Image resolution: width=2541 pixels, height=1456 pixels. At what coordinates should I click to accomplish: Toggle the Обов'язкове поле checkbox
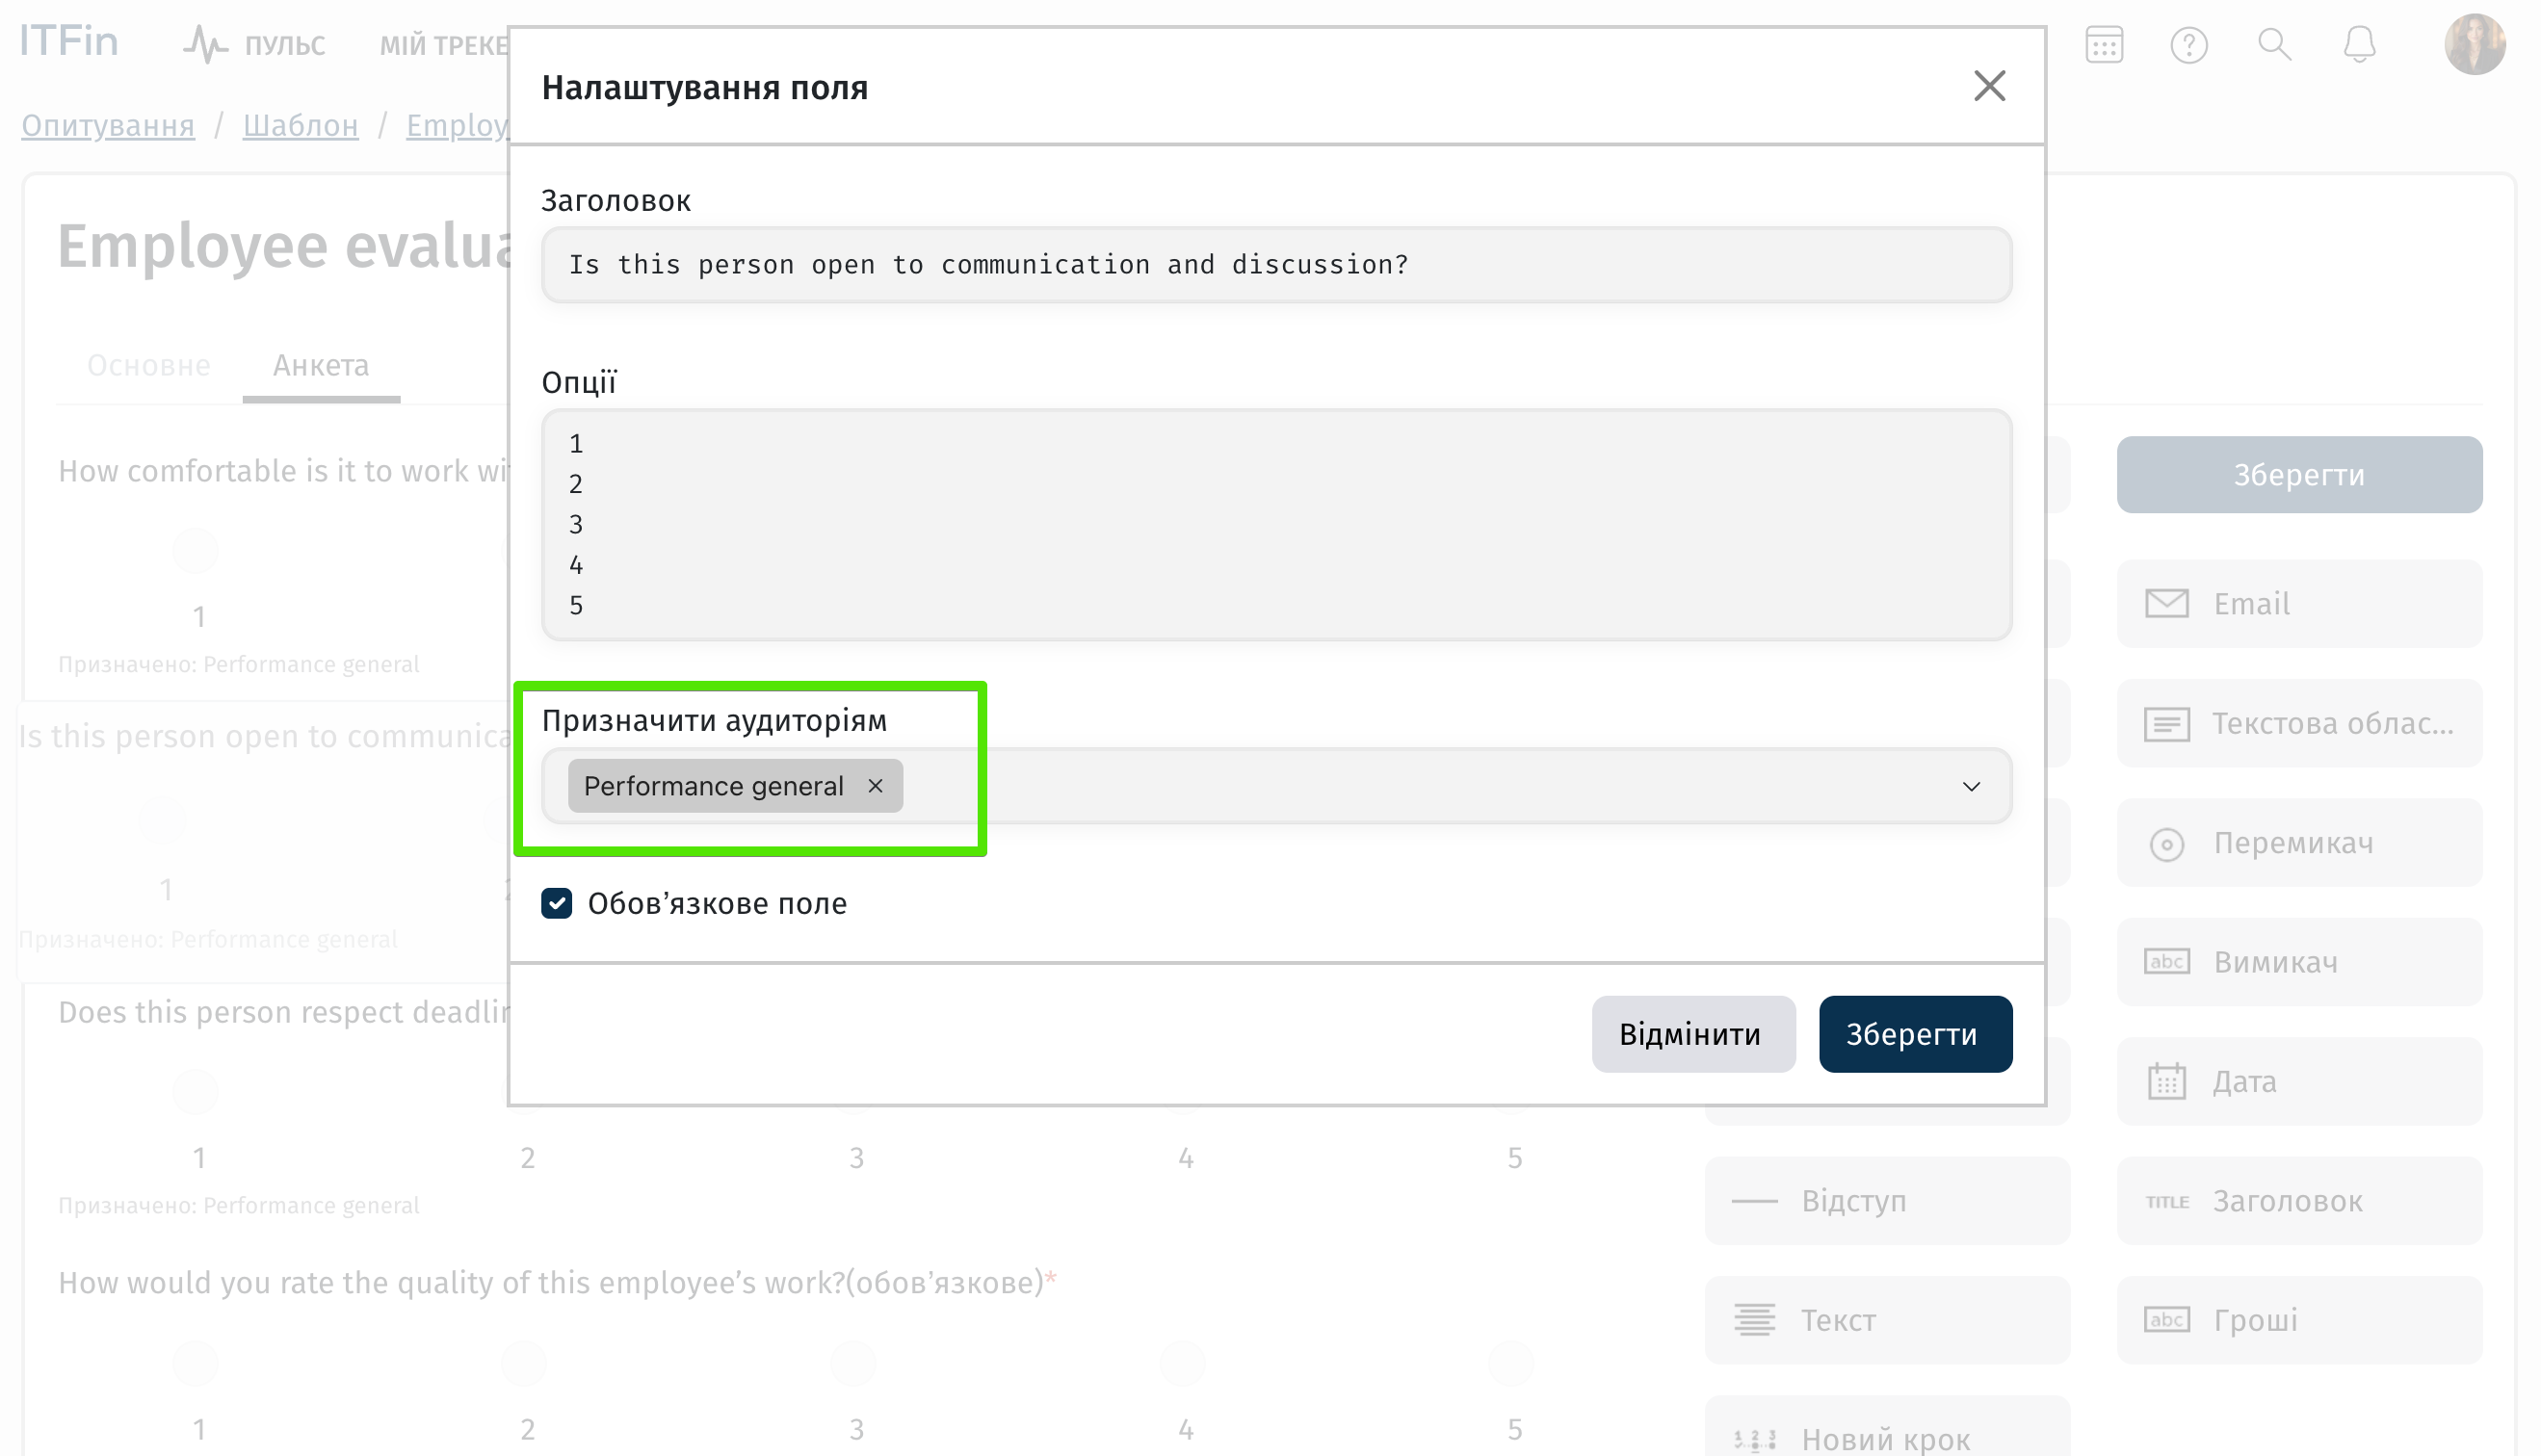[557, 904]
